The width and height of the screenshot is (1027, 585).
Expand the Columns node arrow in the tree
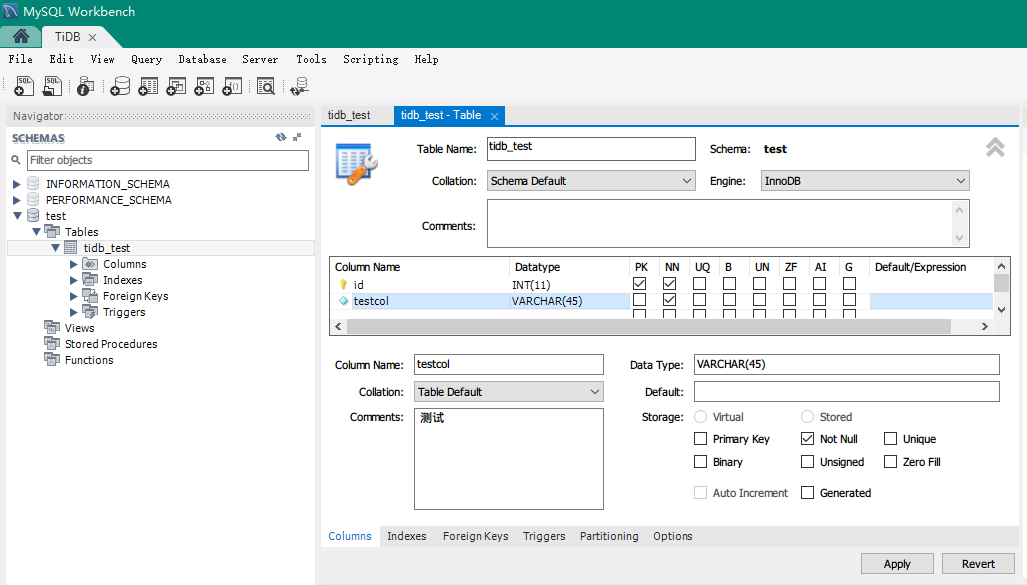(x=74, y=264)
